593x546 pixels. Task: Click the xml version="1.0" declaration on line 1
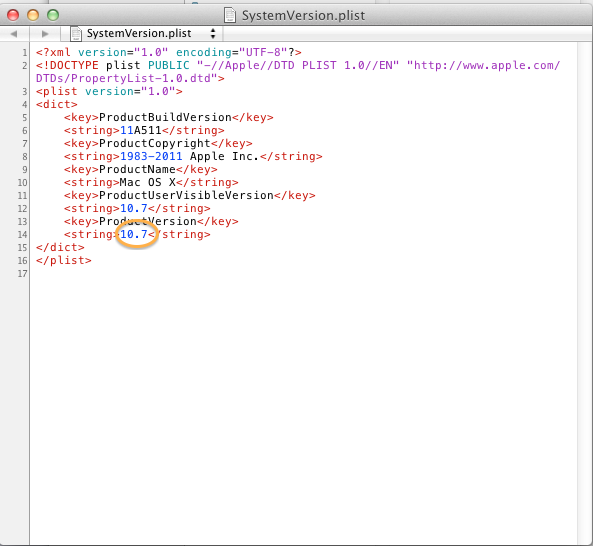pos(168,52)
